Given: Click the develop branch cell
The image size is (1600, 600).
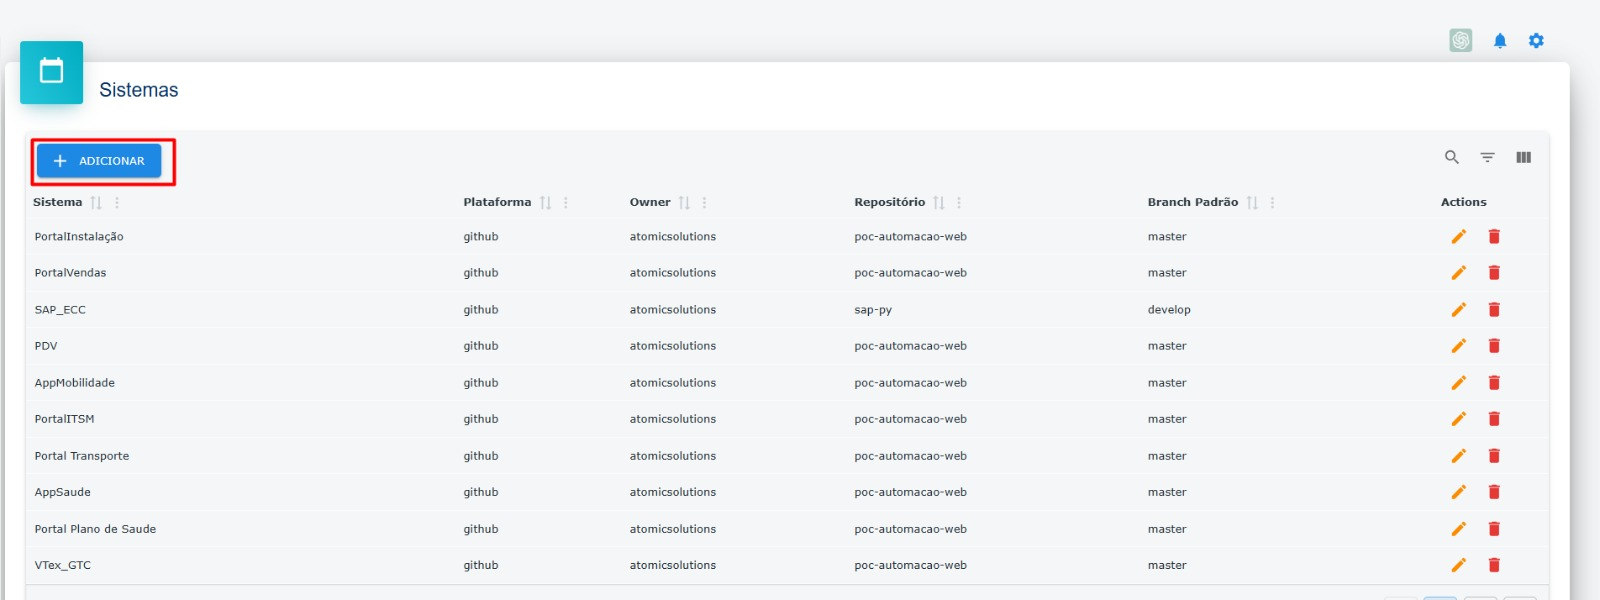Looking at the screenshot, I should point(1169,310).
